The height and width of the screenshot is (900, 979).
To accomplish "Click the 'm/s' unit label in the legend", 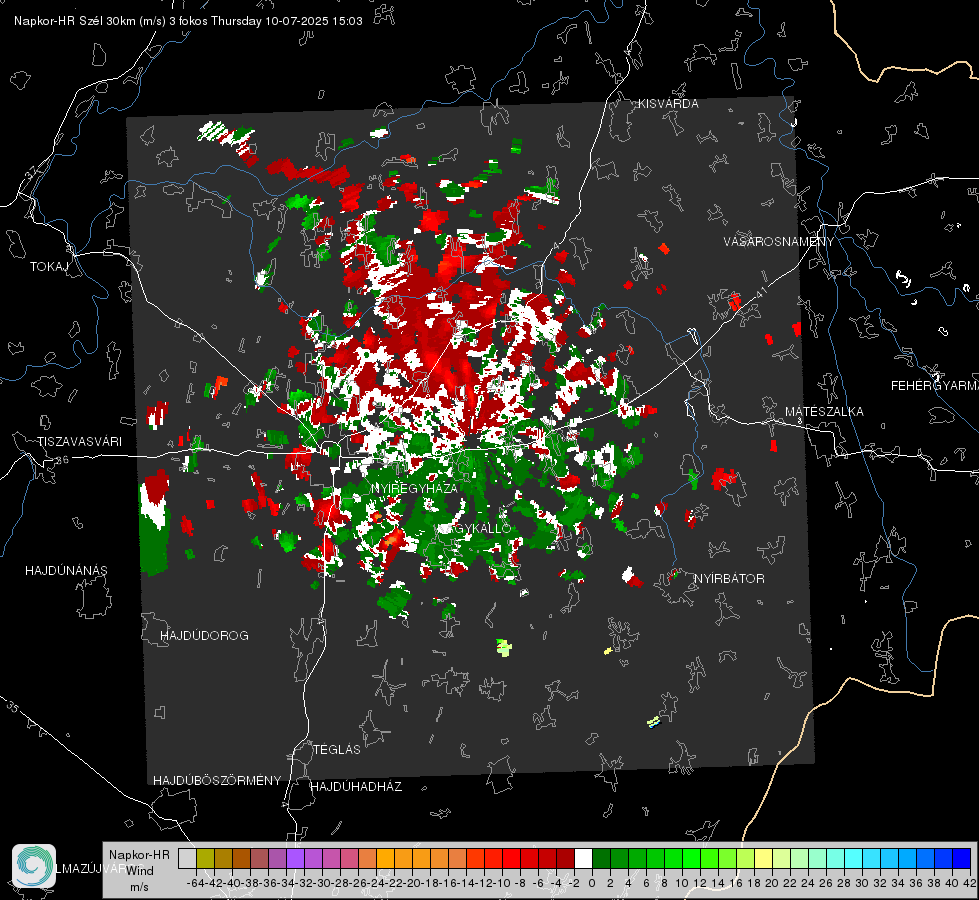I will coord(139,887).
